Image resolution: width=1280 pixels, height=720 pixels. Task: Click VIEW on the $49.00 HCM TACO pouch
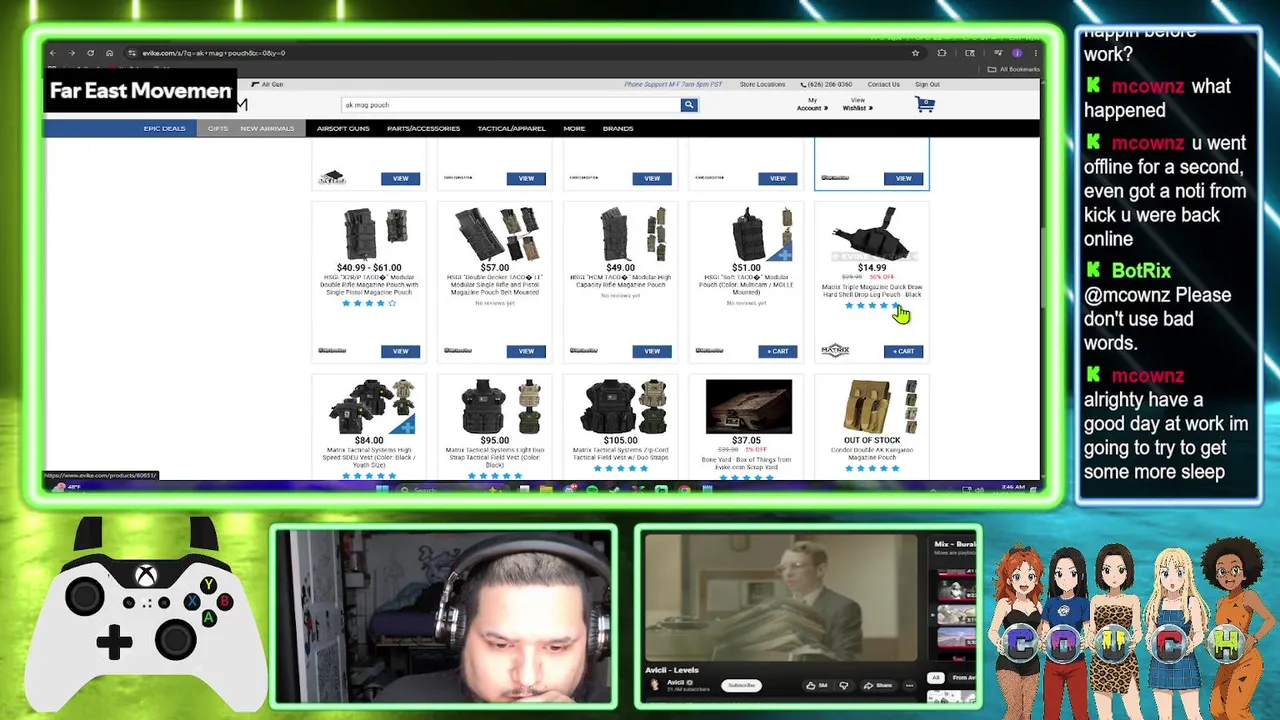[x=652, y=351]
